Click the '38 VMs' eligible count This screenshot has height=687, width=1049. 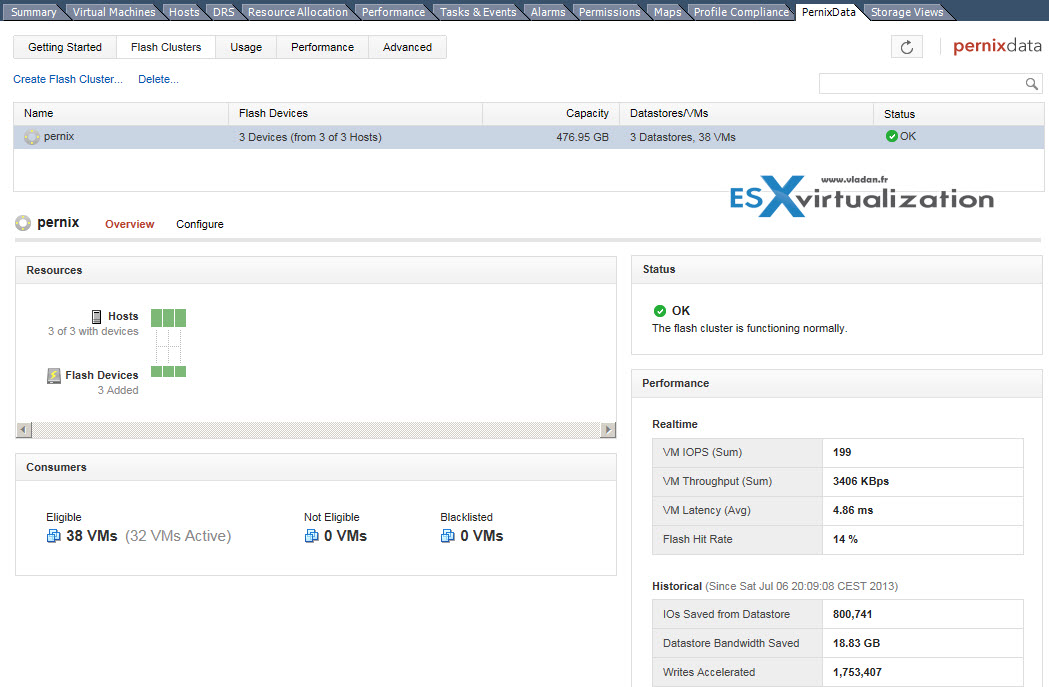(92, 536)
